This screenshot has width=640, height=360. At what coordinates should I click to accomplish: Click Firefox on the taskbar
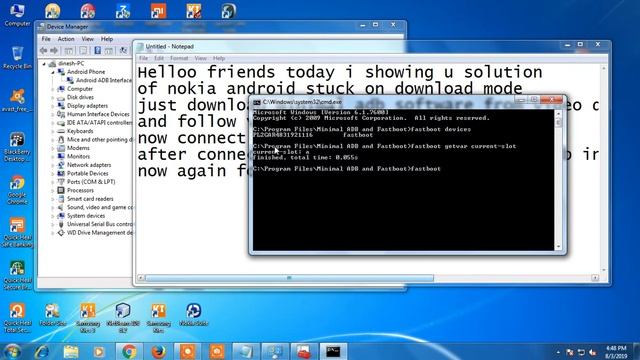tap(158, 351)
